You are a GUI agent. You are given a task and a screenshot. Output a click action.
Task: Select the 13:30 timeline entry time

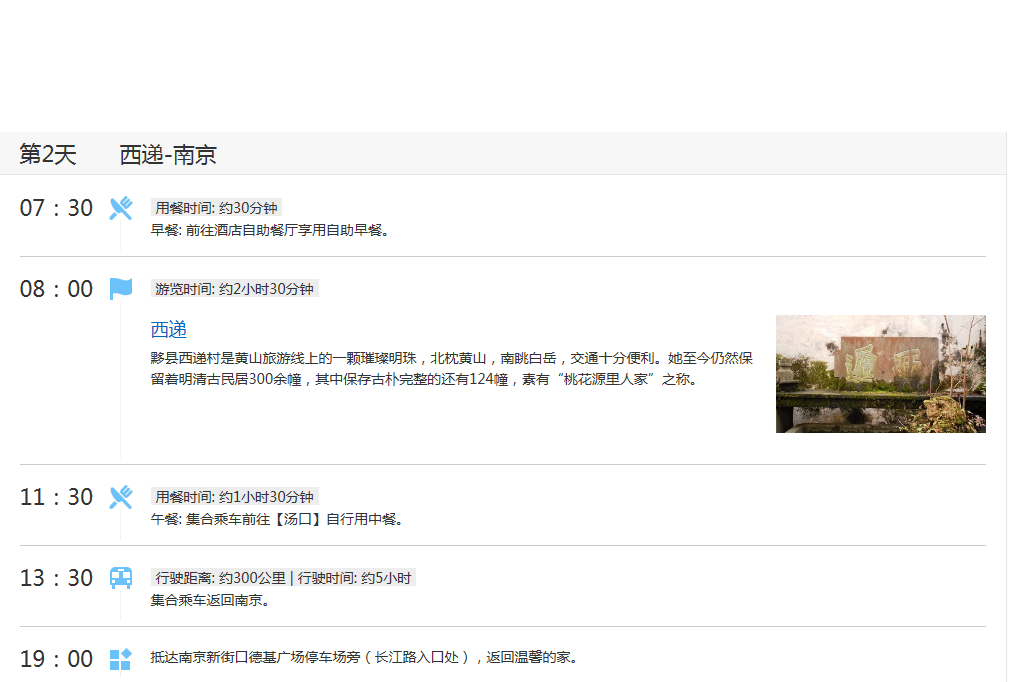[x=56, y=578]
